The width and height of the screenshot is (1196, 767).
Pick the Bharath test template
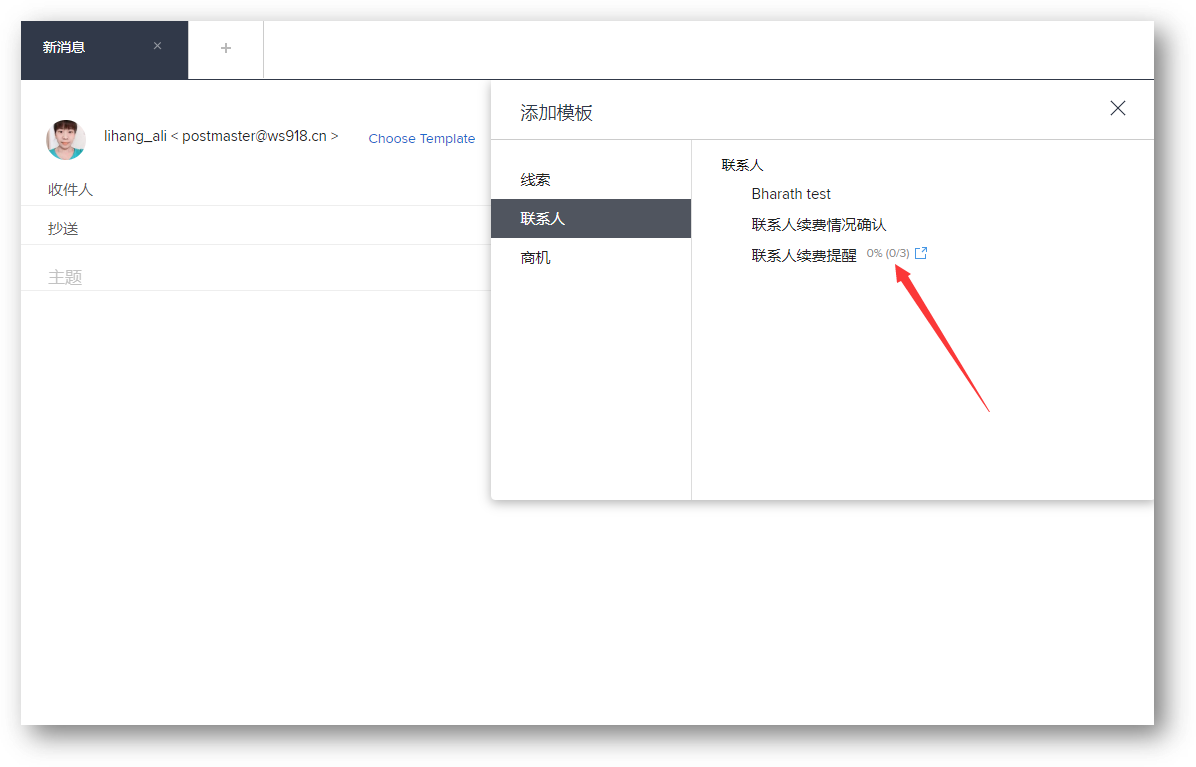tap(791, 194)
